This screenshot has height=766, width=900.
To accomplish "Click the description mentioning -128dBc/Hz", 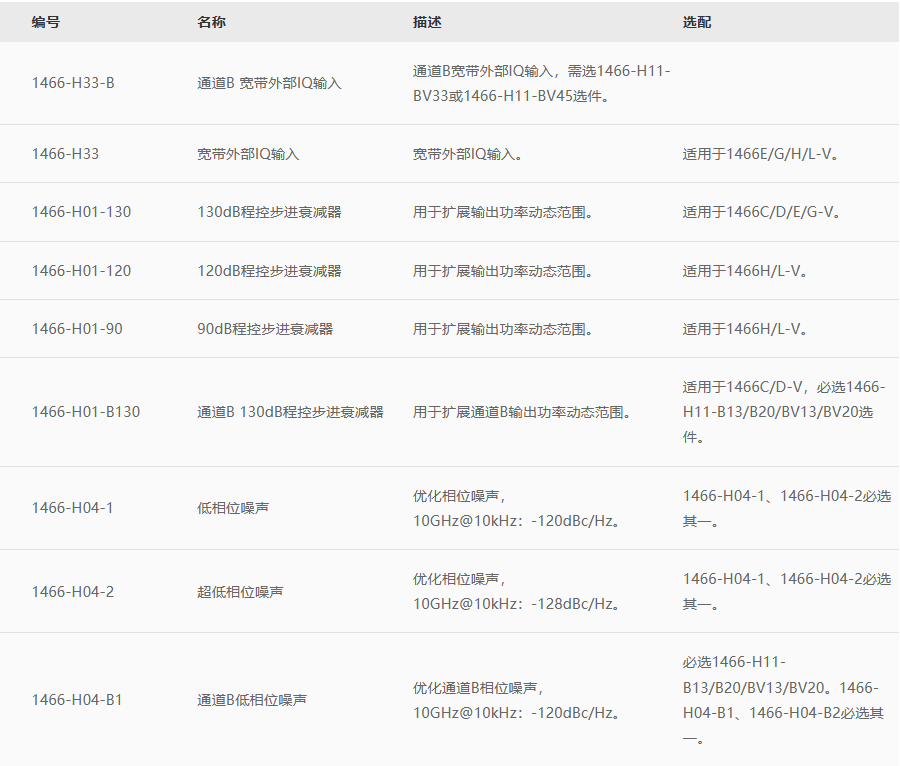I will 517,592.
